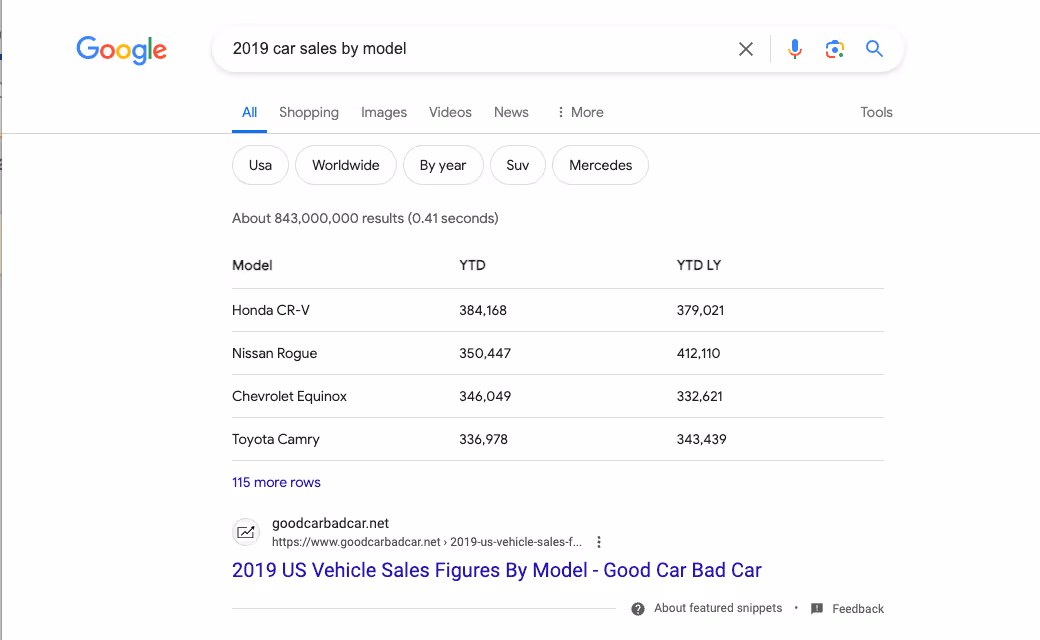Apply the Mercedes filter chip
The width and height of the screenshot is (1040, 640).
[601, 165]
